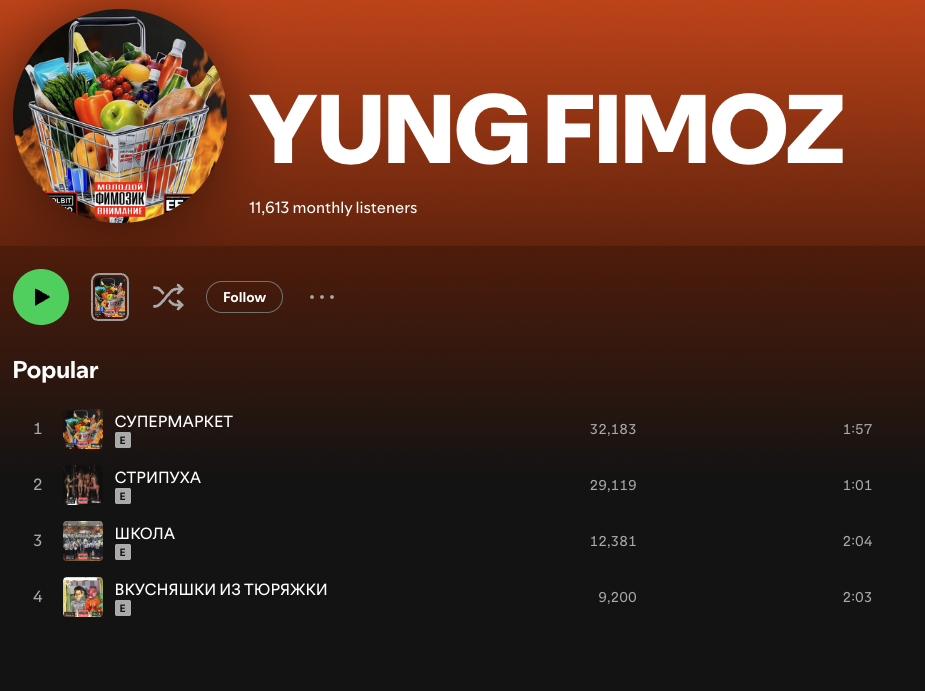Select track number 4 in Popular
925x691 pixels.
(37, 597)
